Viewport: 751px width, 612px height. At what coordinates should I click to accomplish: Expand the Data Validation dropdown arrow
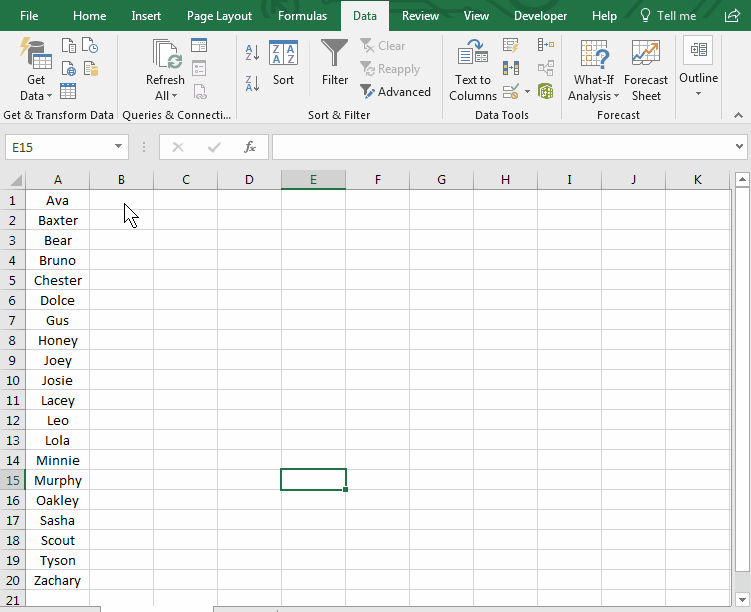527,91
